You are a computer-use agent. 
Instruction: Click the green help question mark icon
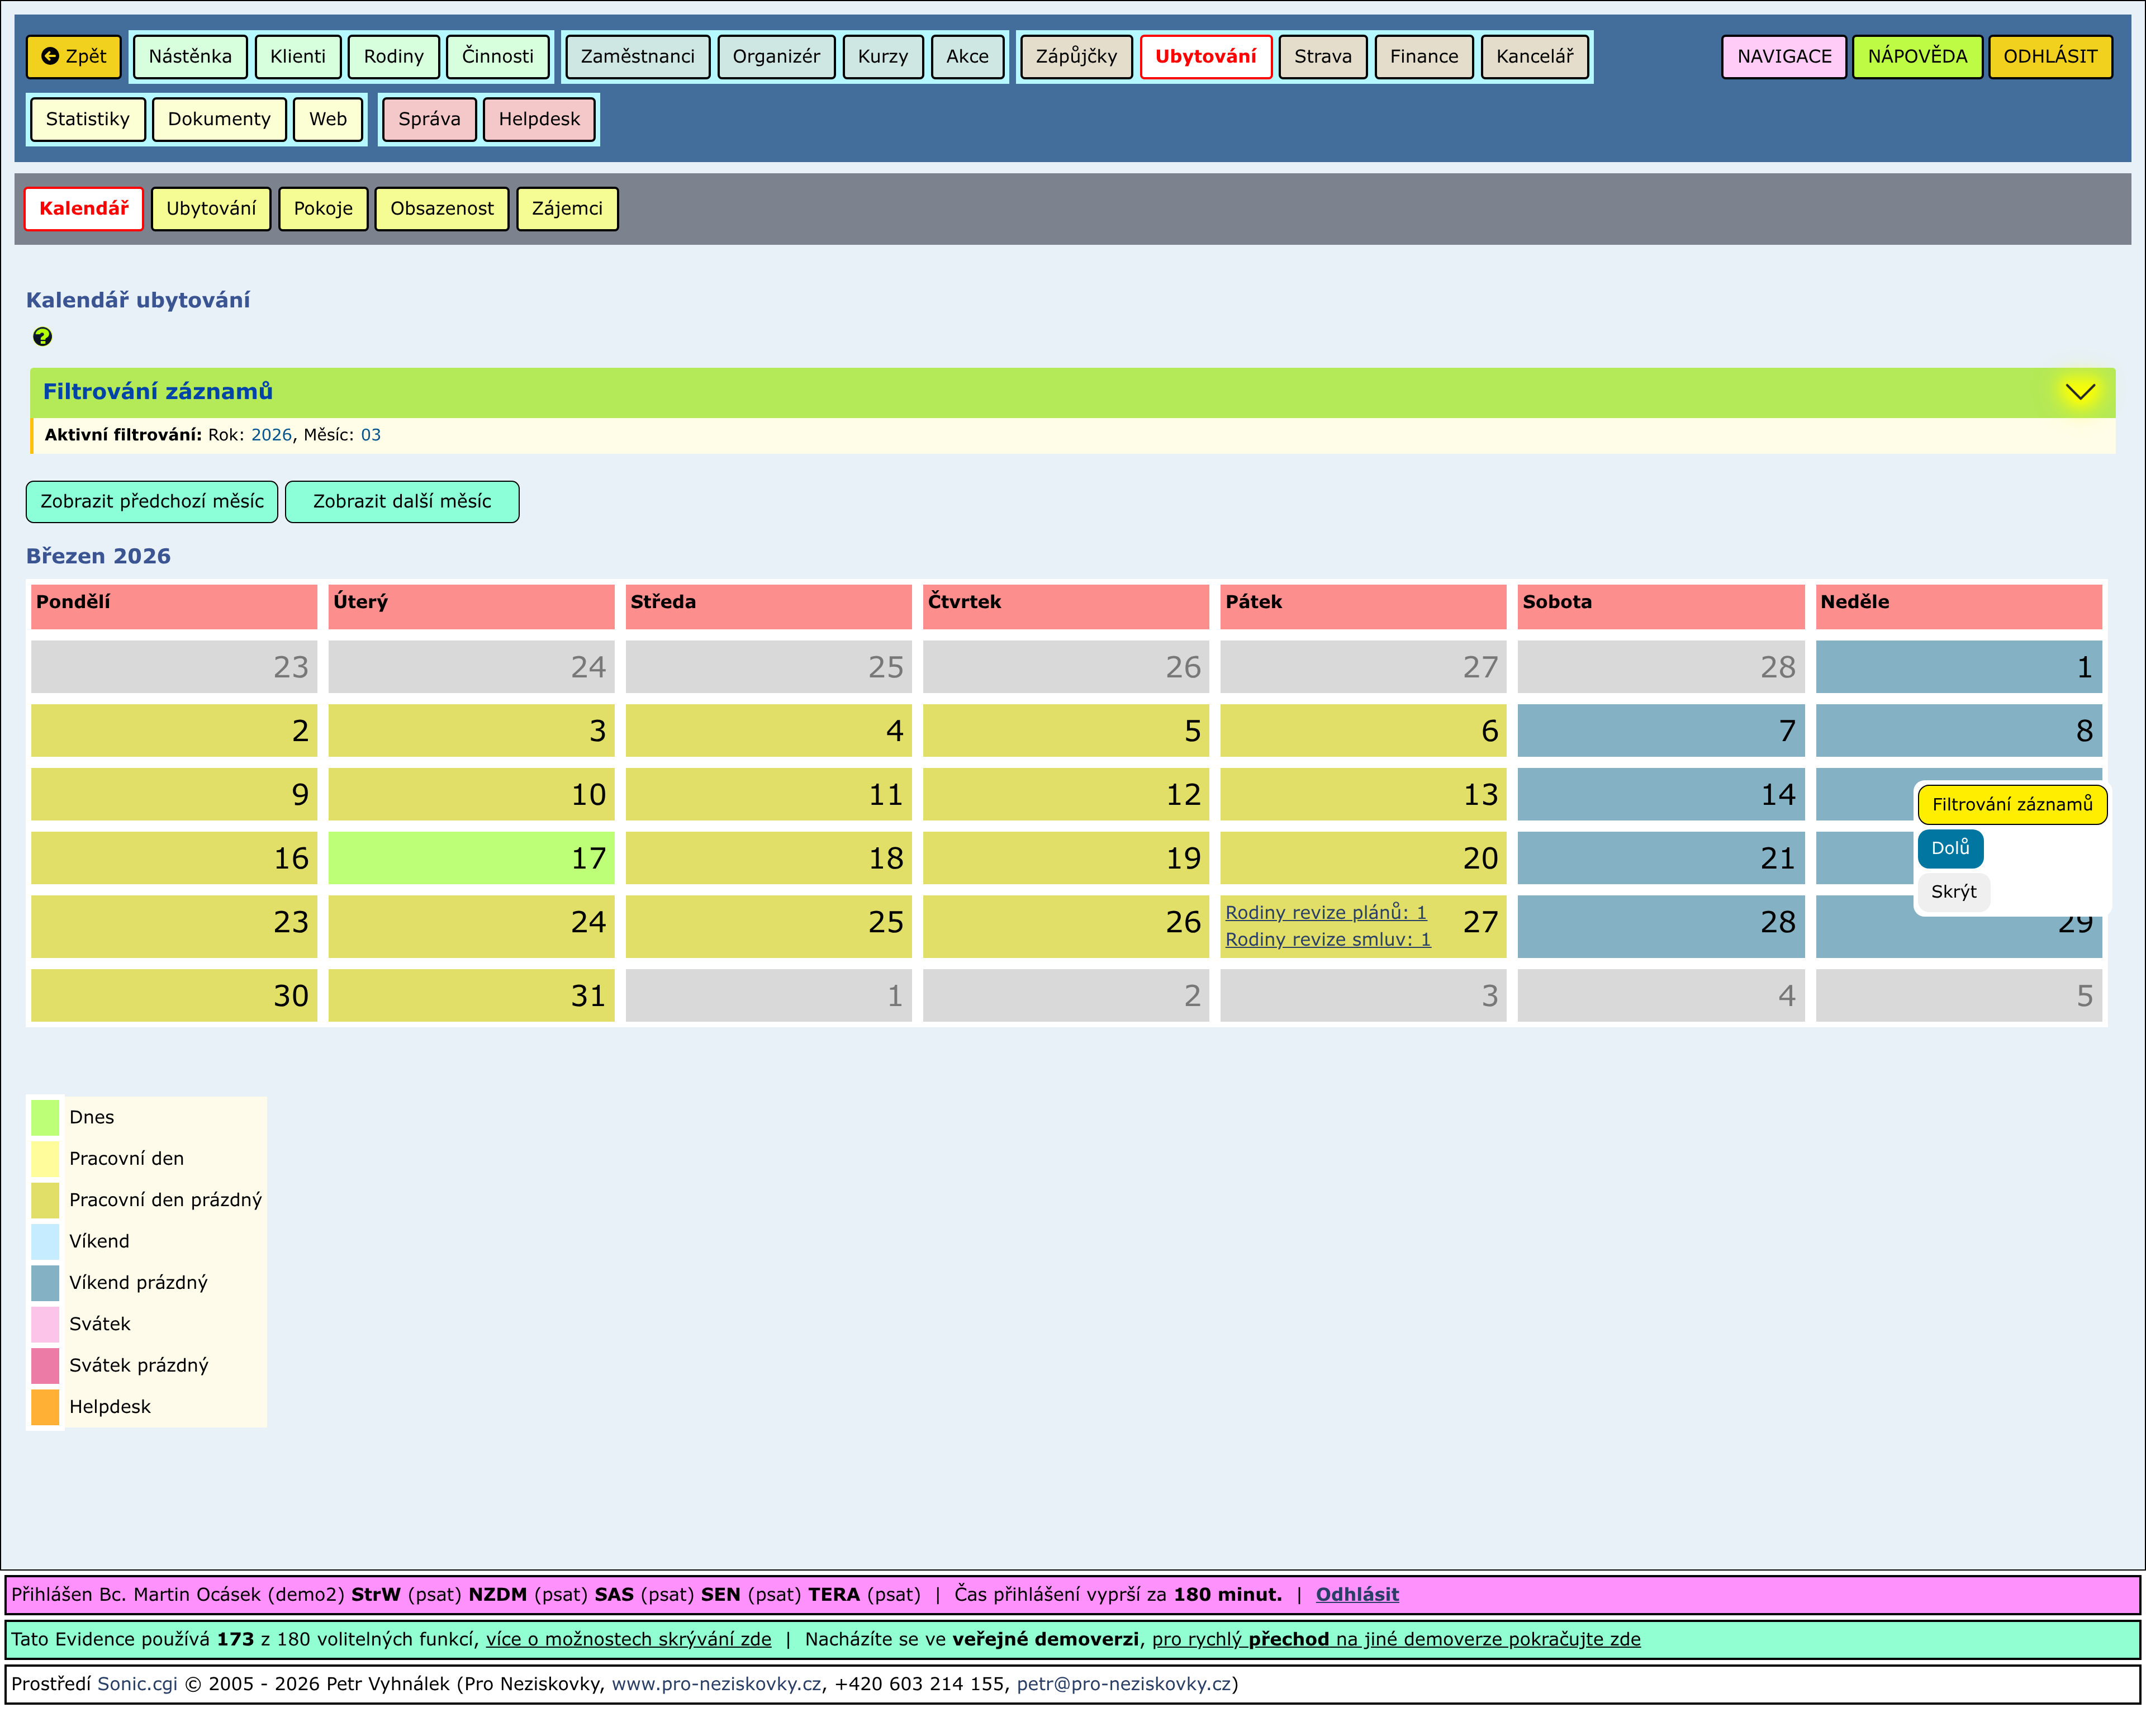tap(42, 337)
